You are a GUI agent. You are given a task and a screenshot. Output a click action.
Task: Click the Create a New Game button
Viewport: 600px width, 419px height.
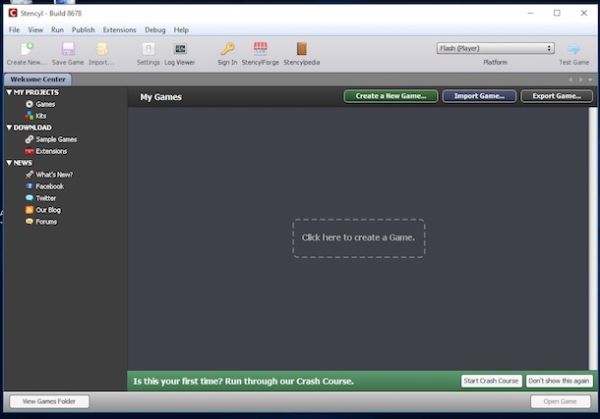(391, 96)
